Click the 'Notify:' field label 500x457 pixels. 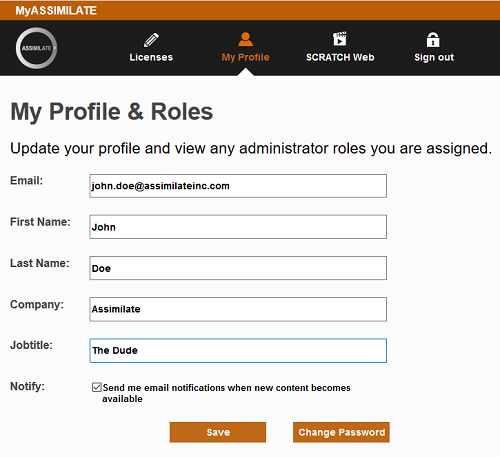click(27, 386)
